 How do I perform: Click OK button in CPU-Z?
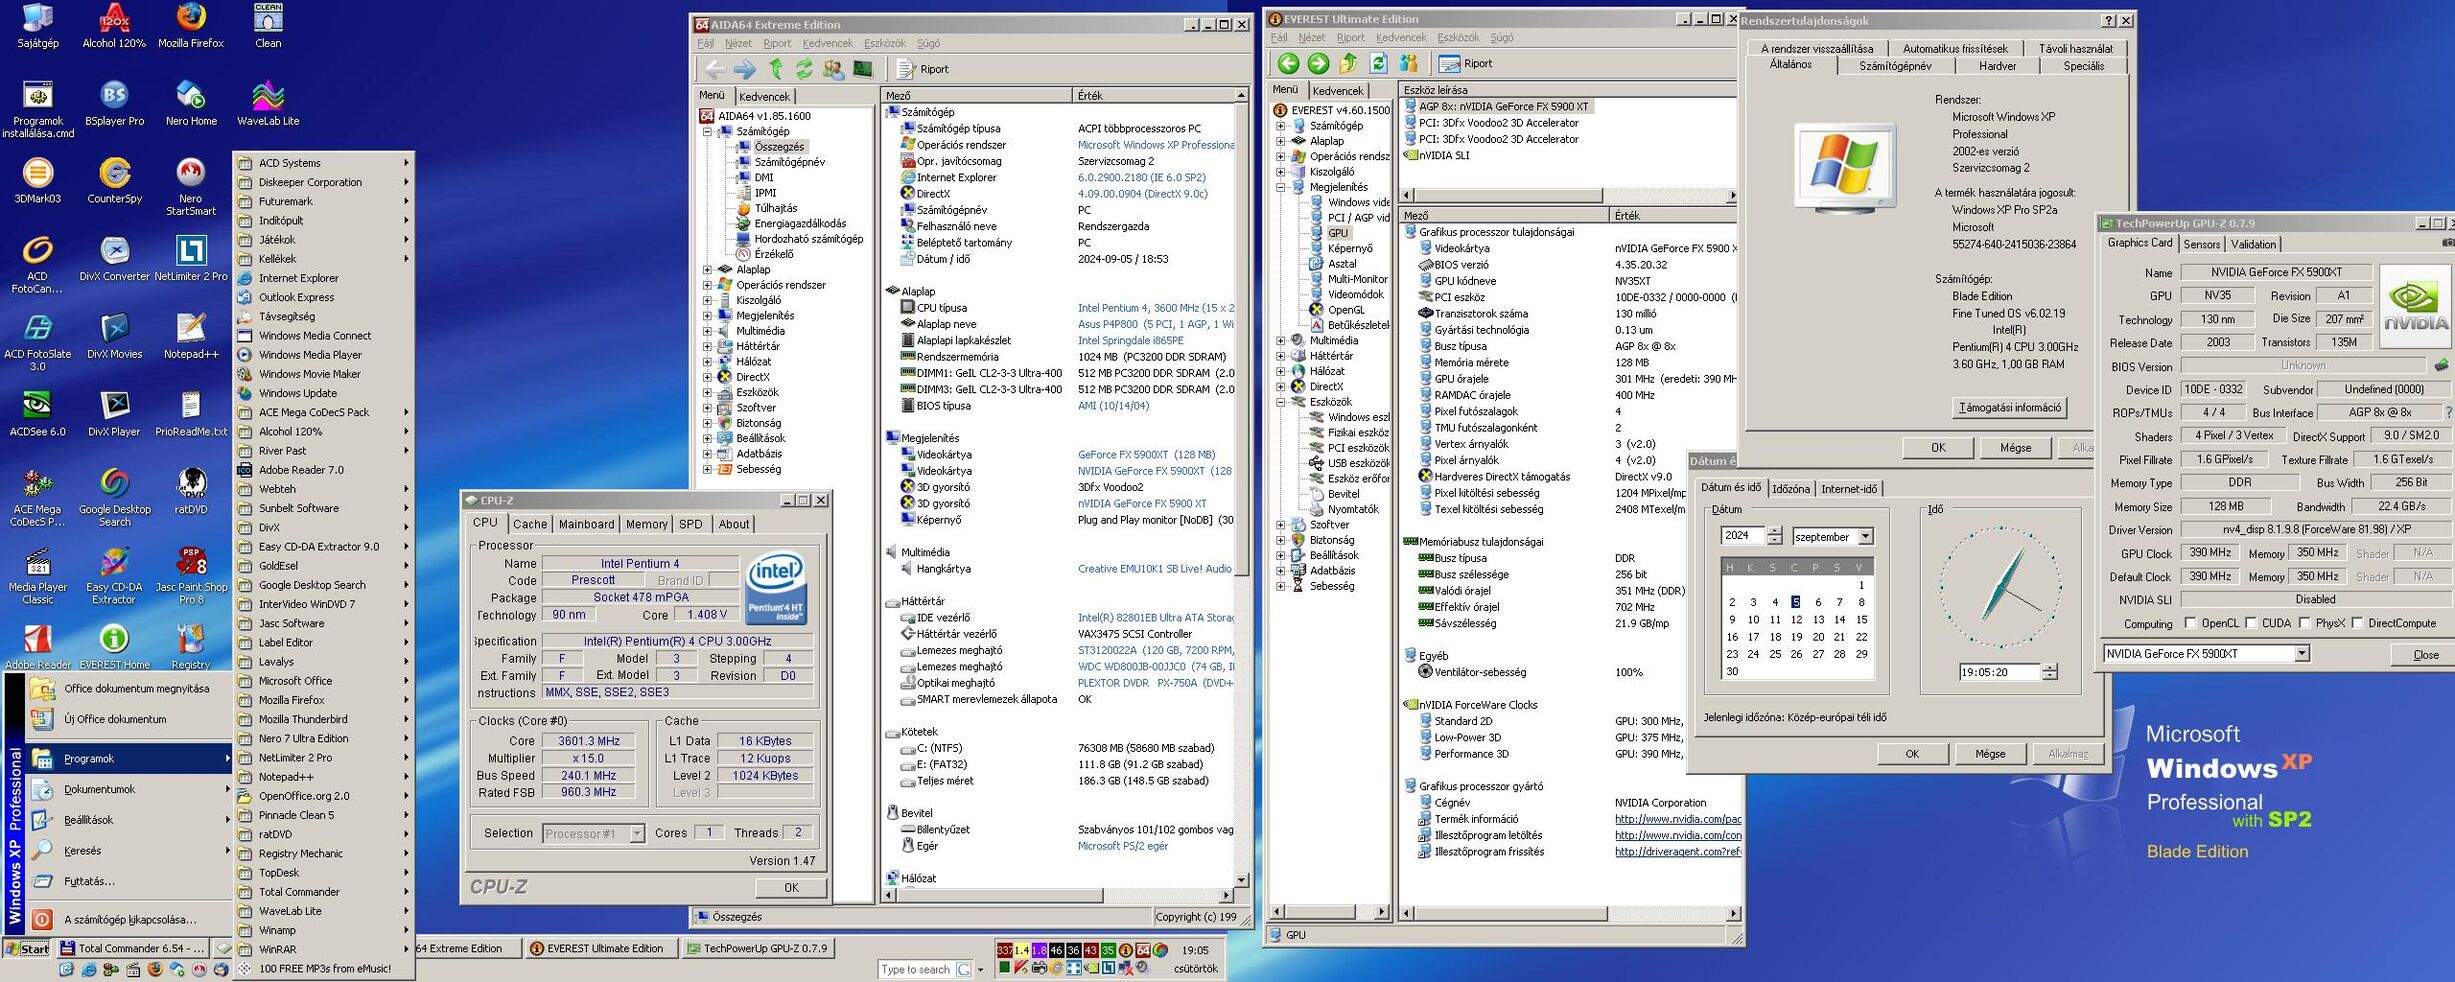pos(791,887)
